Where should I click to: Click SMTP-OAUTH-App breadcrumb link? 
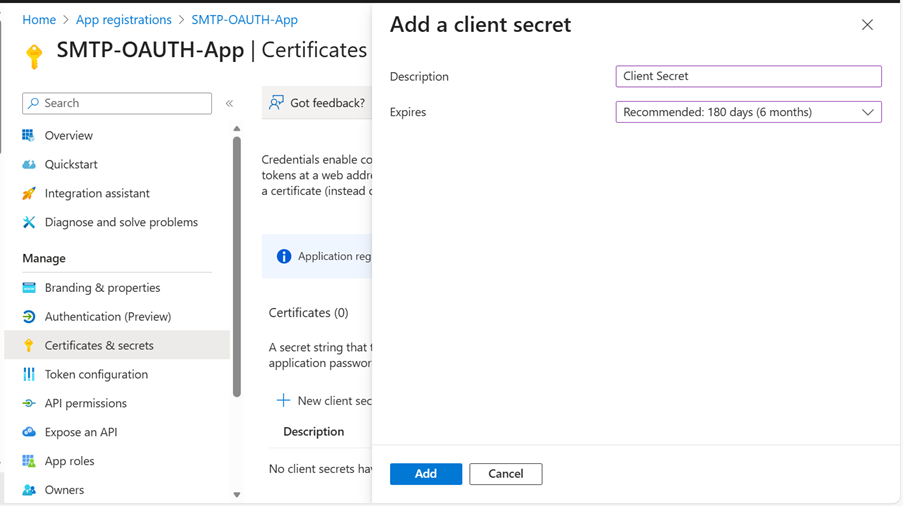[x=244, y=20]
